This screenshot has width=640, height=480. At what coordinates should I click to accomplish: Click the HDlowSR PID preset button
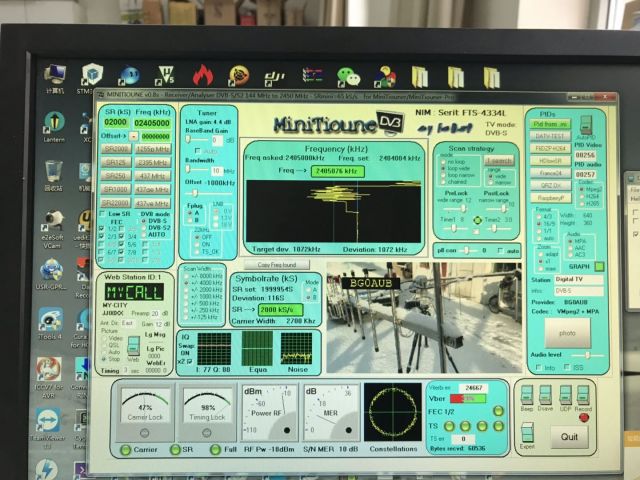[550, 161]
